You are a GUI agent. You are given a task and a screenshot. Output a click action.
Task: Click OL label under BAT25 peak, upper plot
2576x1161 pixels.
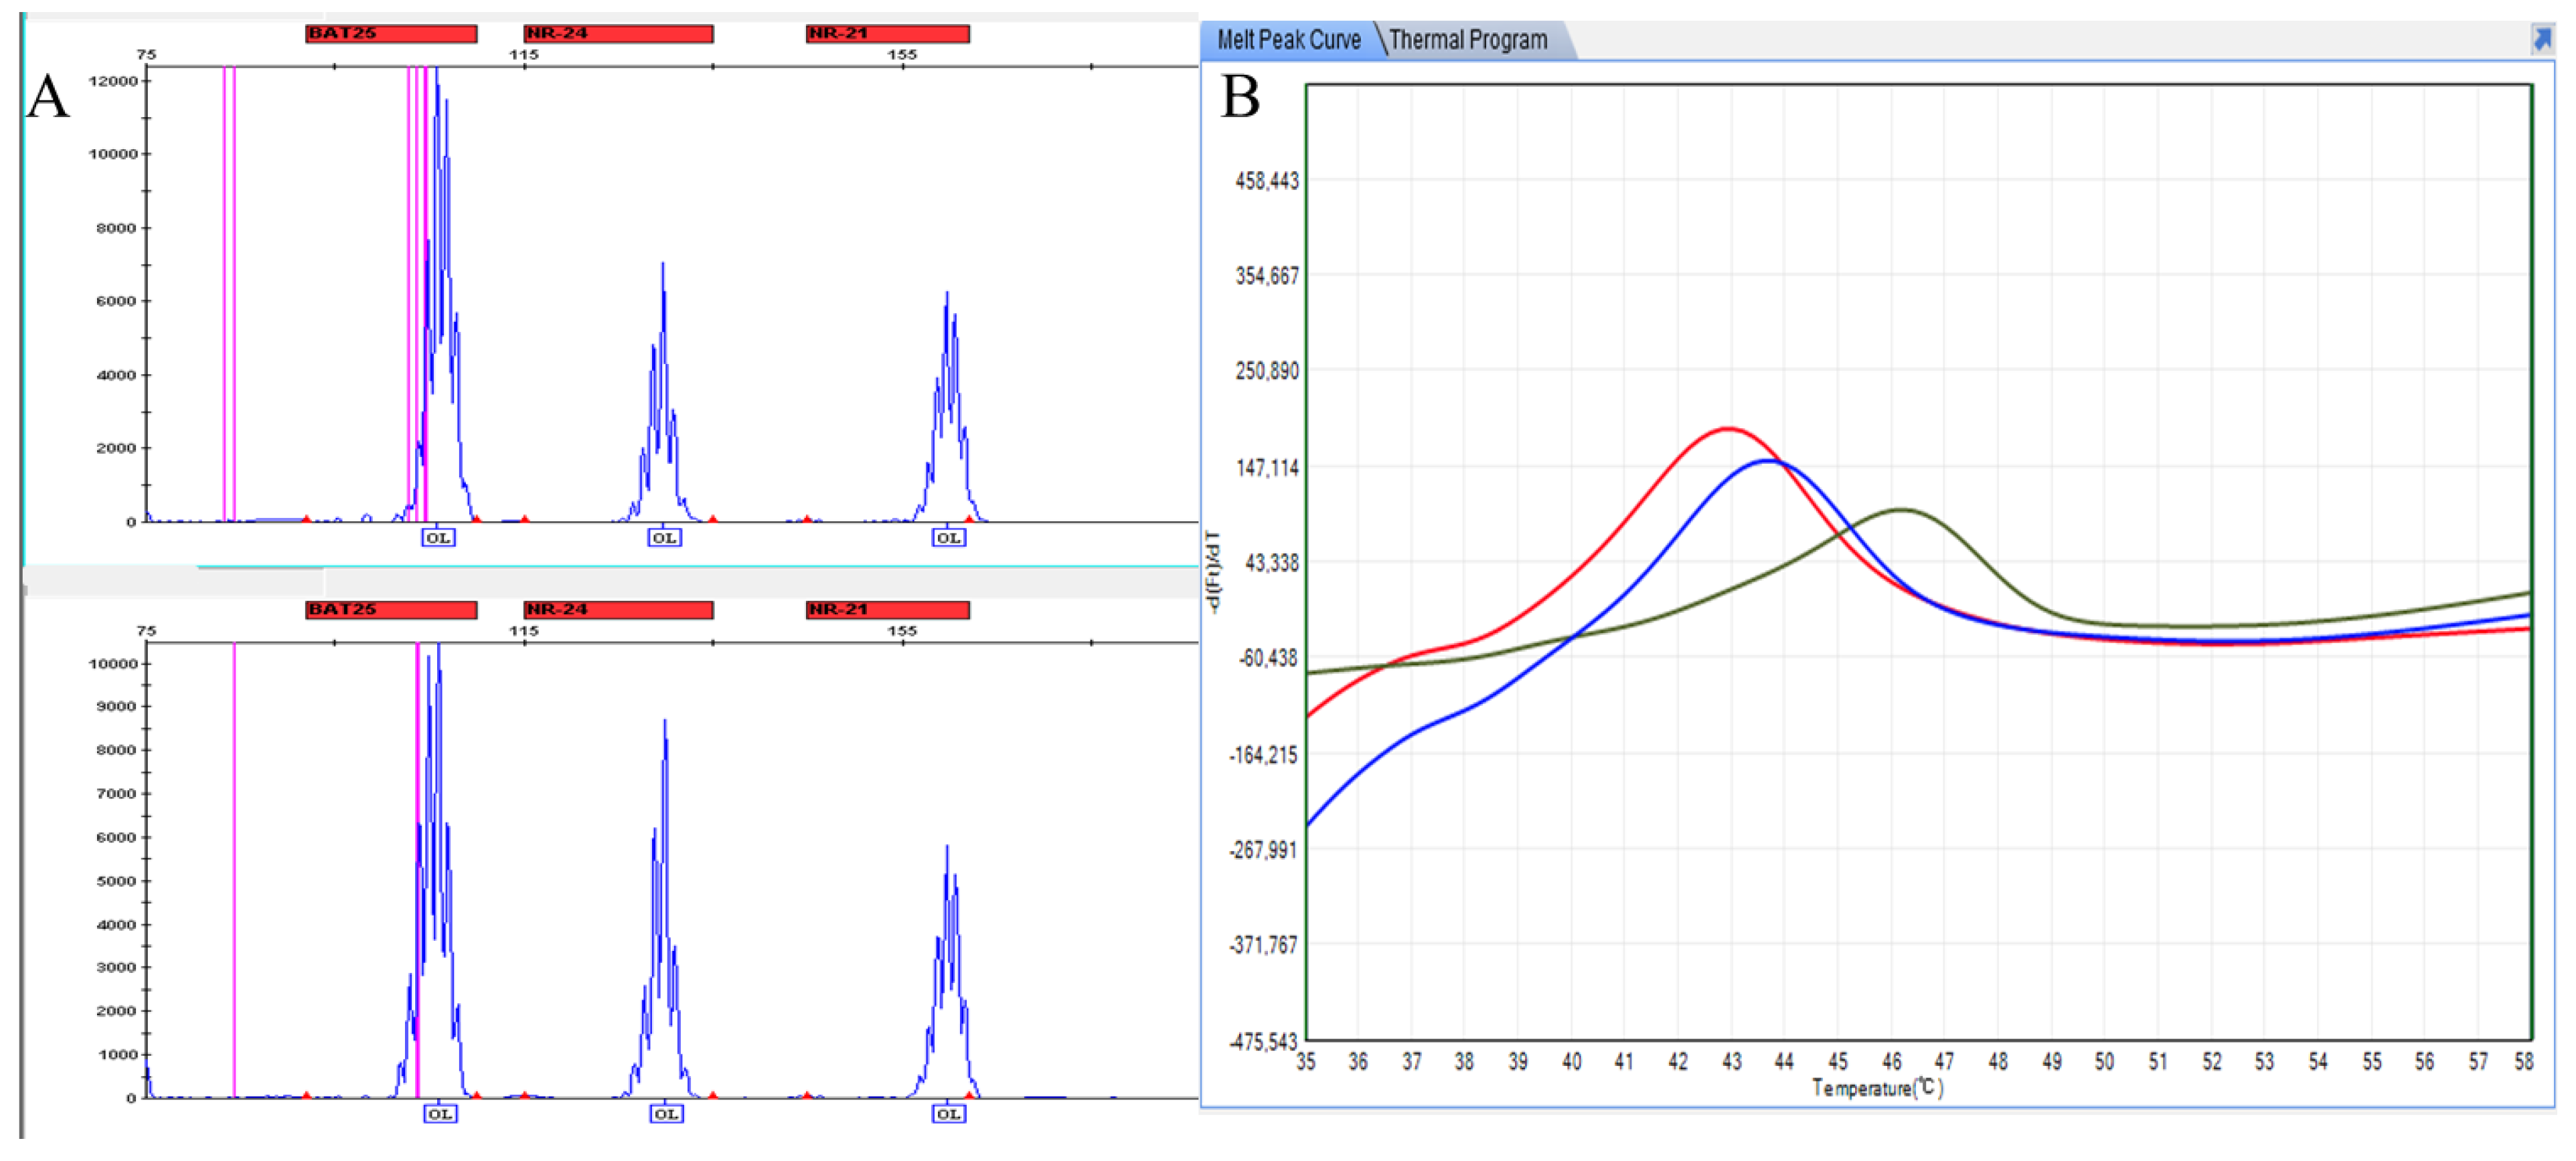click(x=438, y=538)
